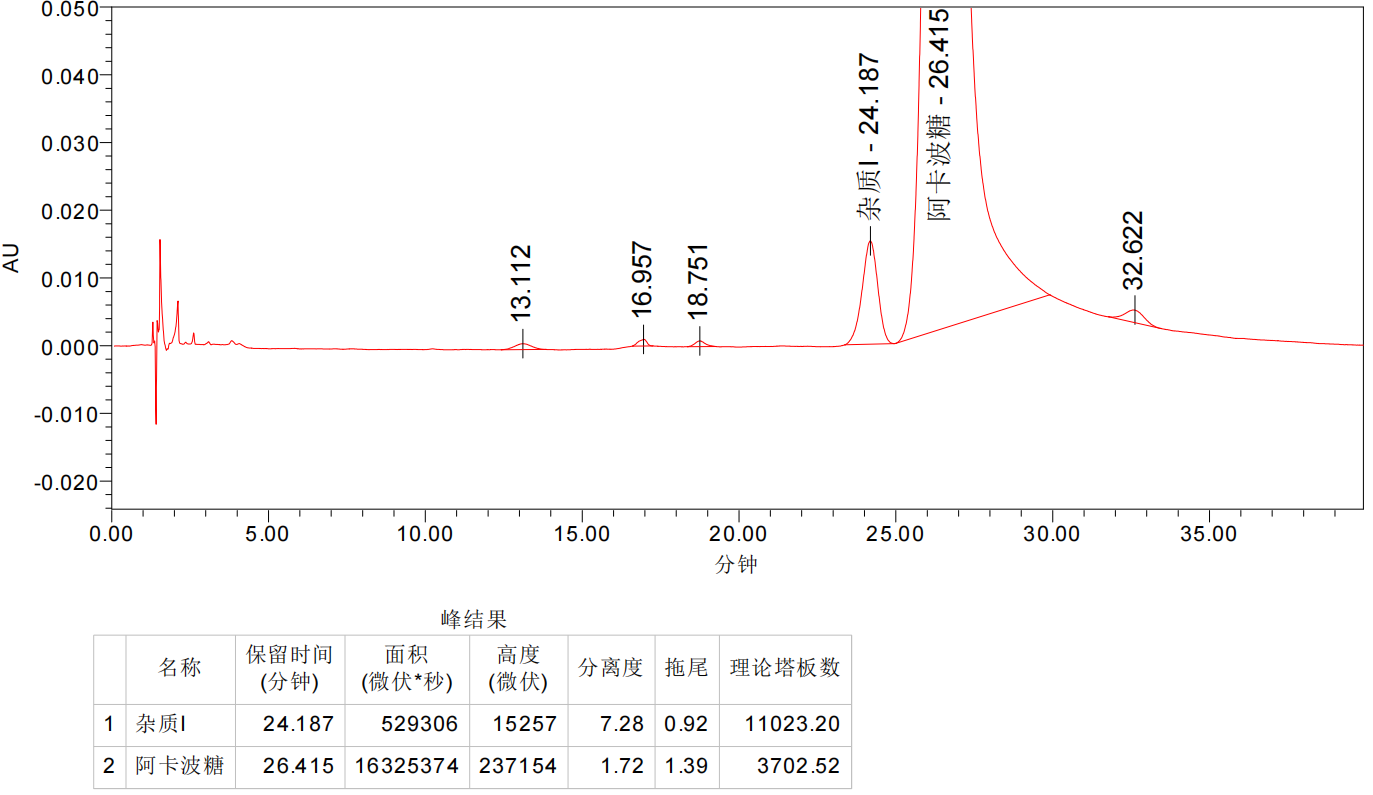The width and height of the screenshot is (1373, 795).
Task: Click the AU y-axis label
Action: pyautogui.click(x=12, y=258)
